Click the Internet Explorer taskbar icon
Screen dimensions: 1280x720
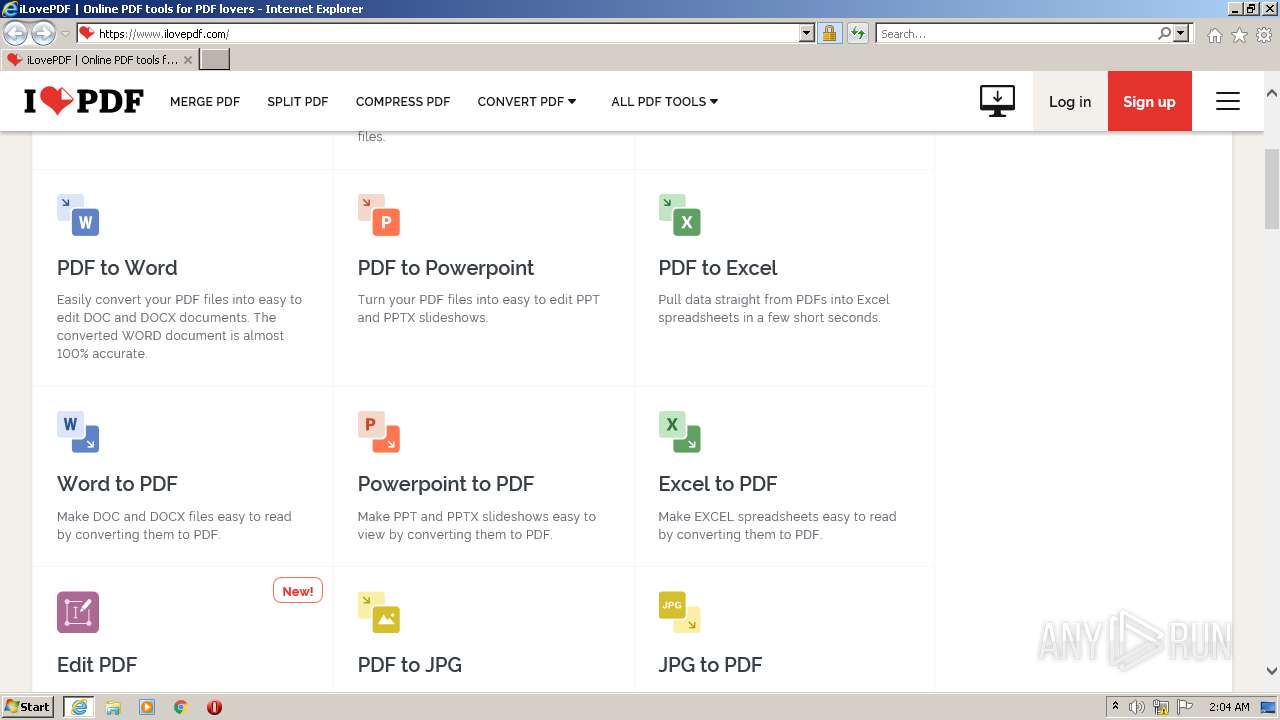point(79,707)
